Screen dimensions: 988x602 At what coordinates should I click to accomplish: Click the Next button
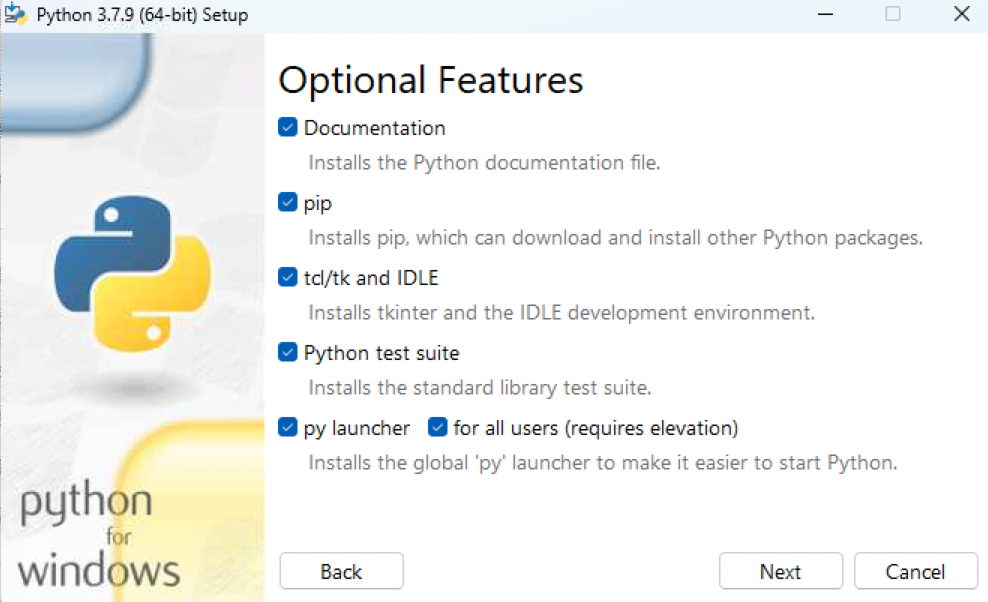781,571
